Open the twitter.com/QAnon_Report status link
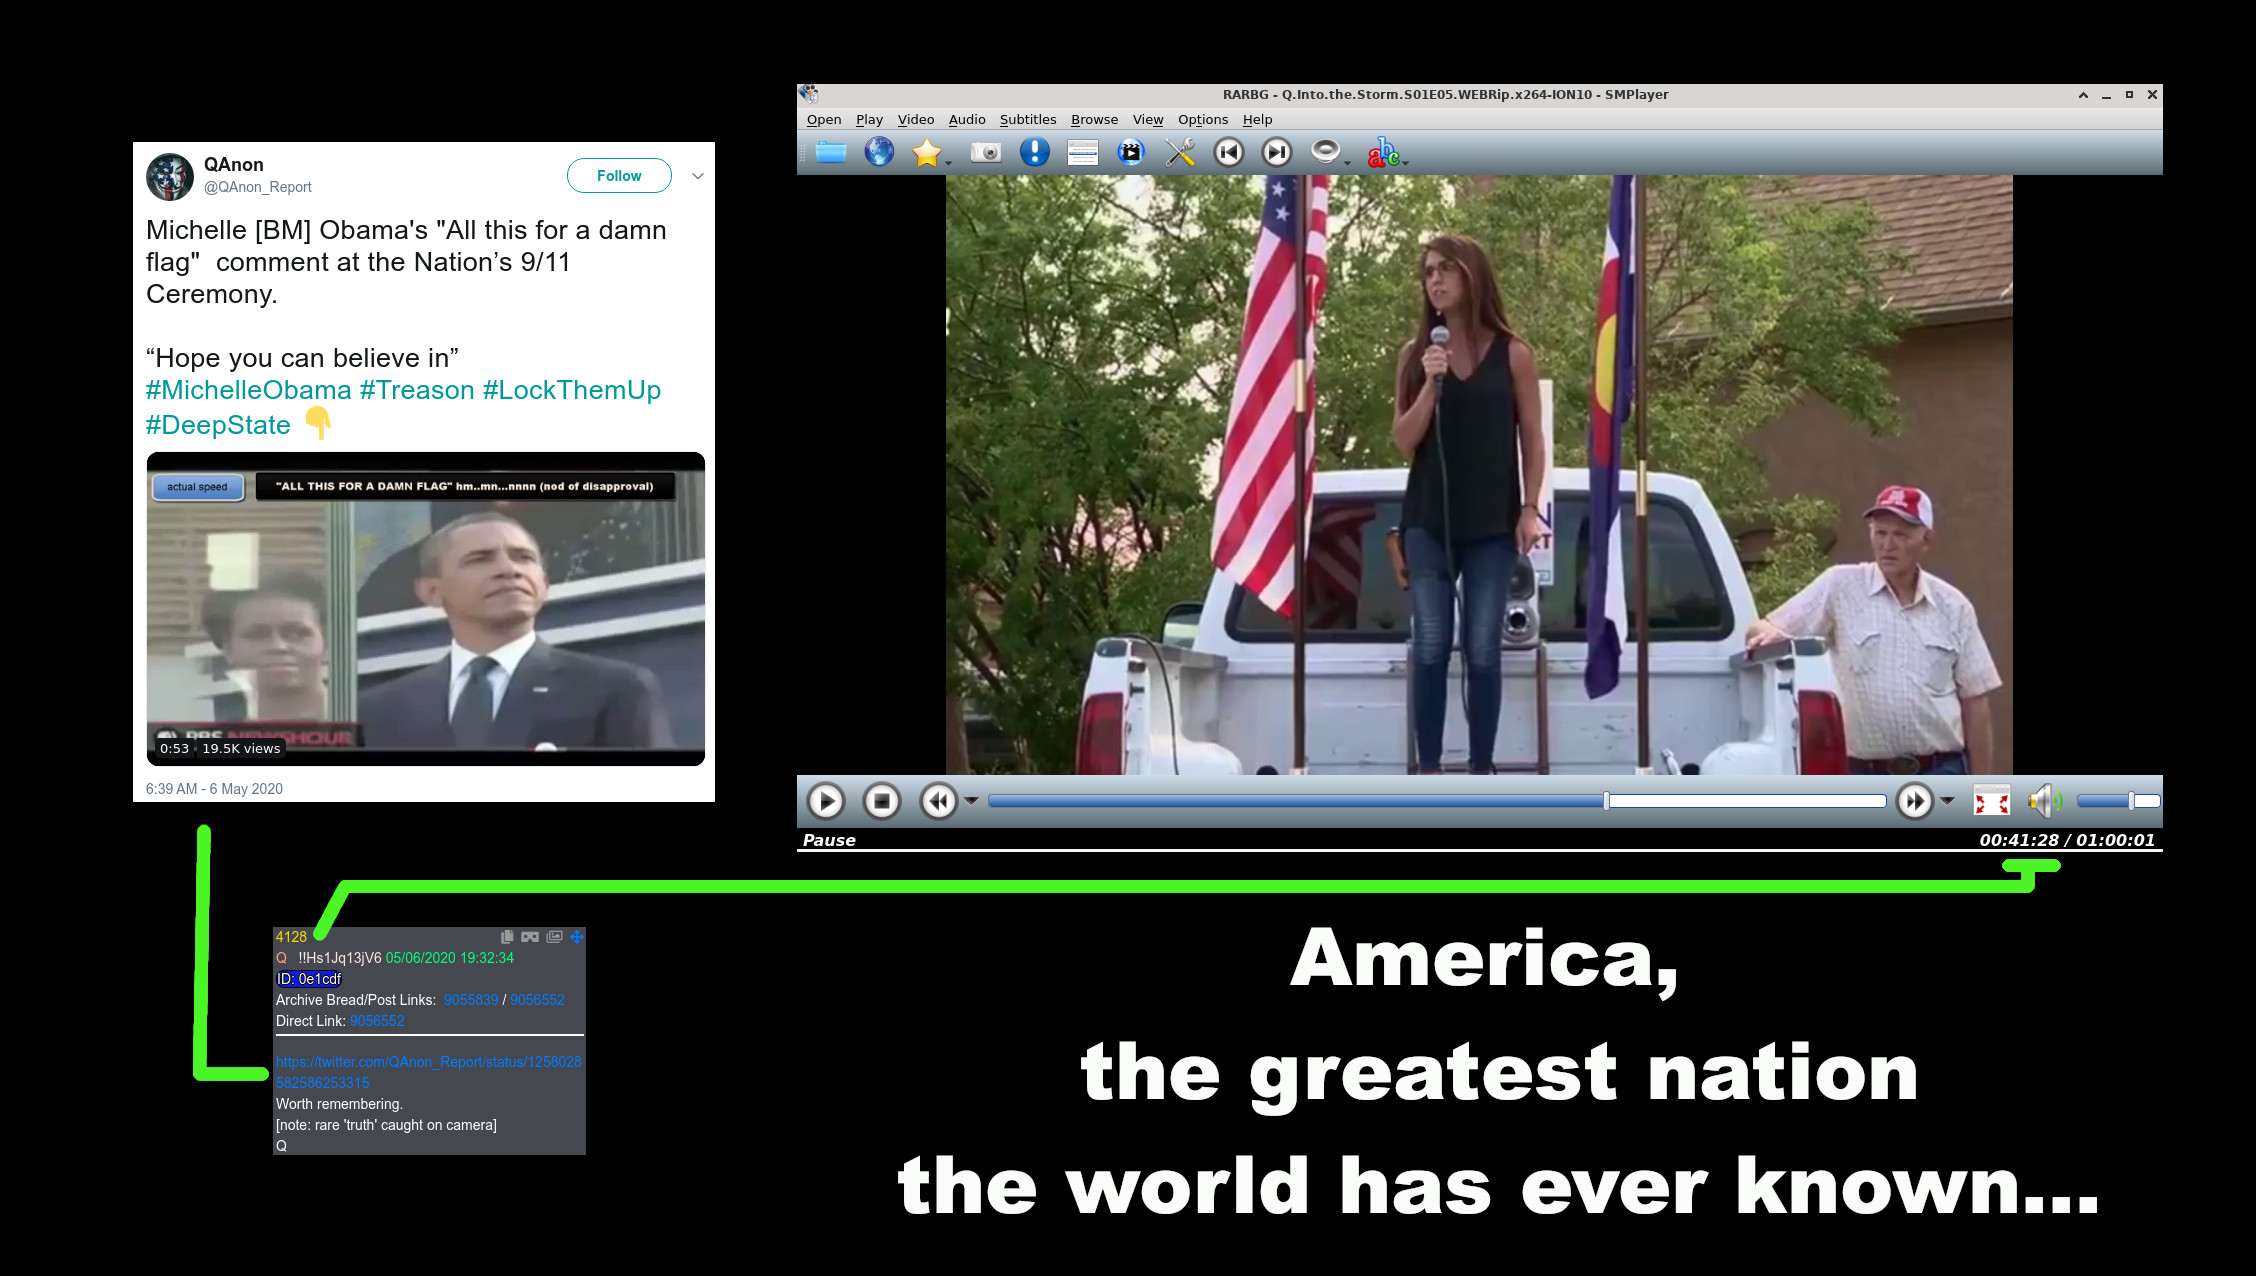The height and width of the screenshot is (1276, 2256). [x=428, y=1072]
